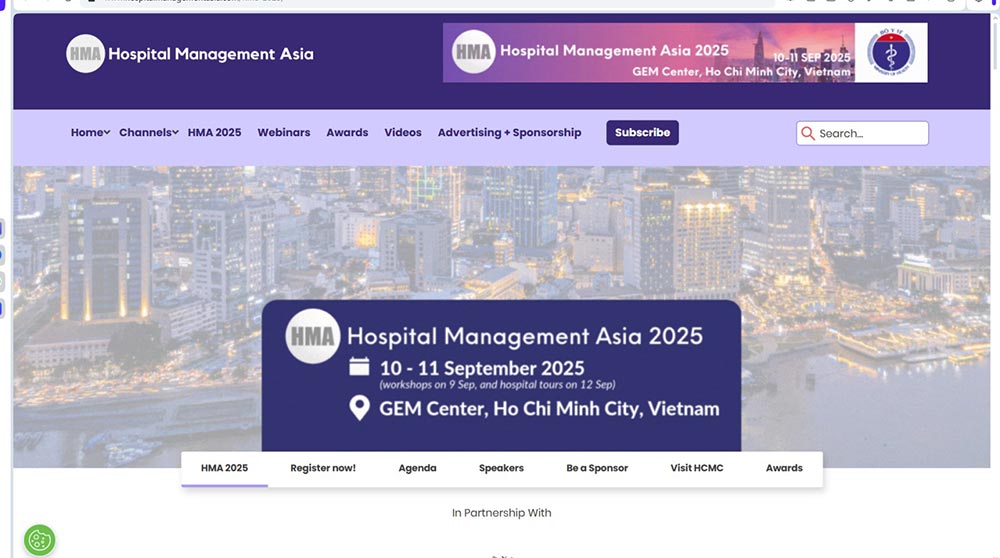Open the Videos page
The width and height of the screenshot is (1000, 558).
[x=402, y=133]
